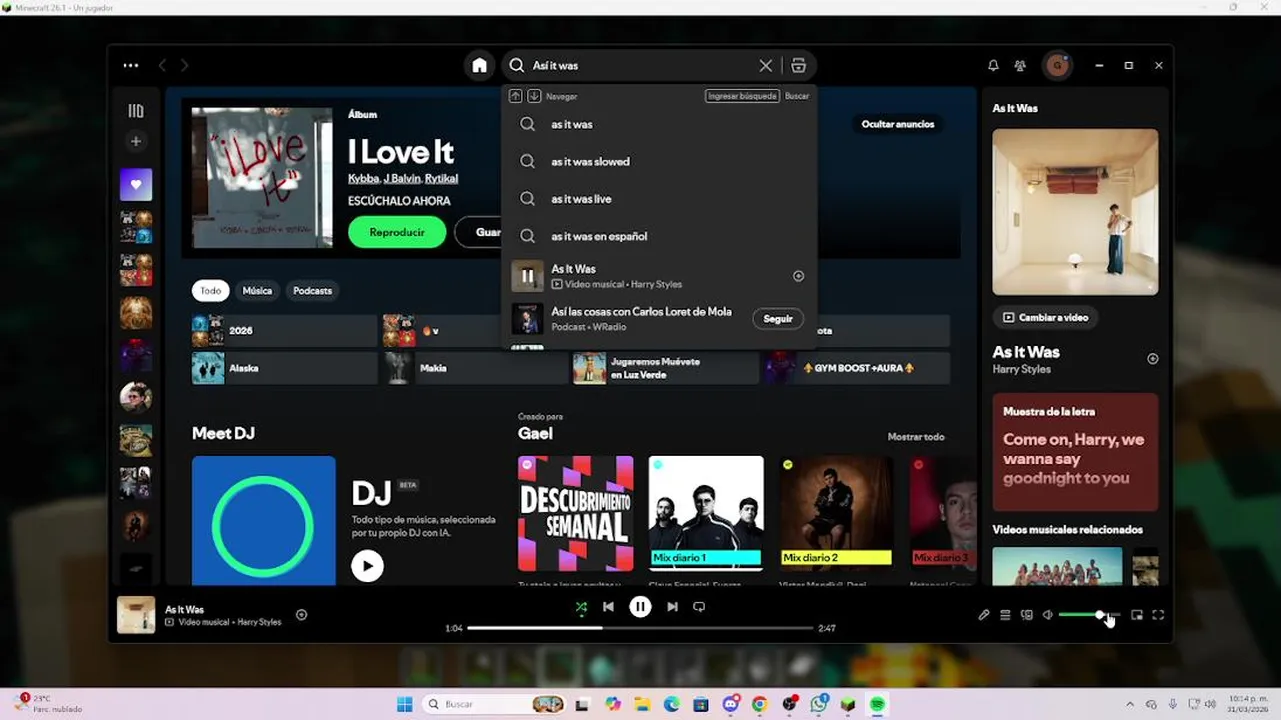This screenshot has width=1281, height=720.
Task: Clear the search text with the X icon
Action: click(766, 65)
